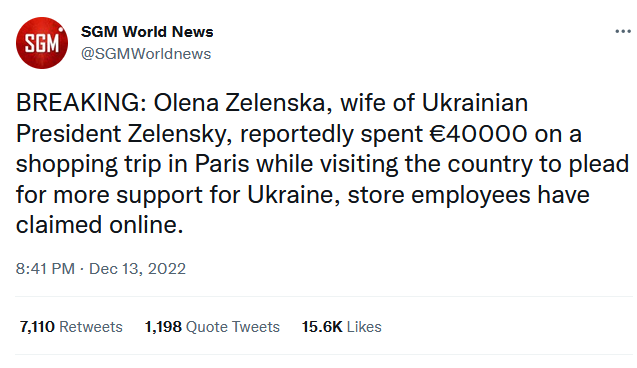Click the 8:41 PM timestamp
637x368 pixels.
[45, 268]
